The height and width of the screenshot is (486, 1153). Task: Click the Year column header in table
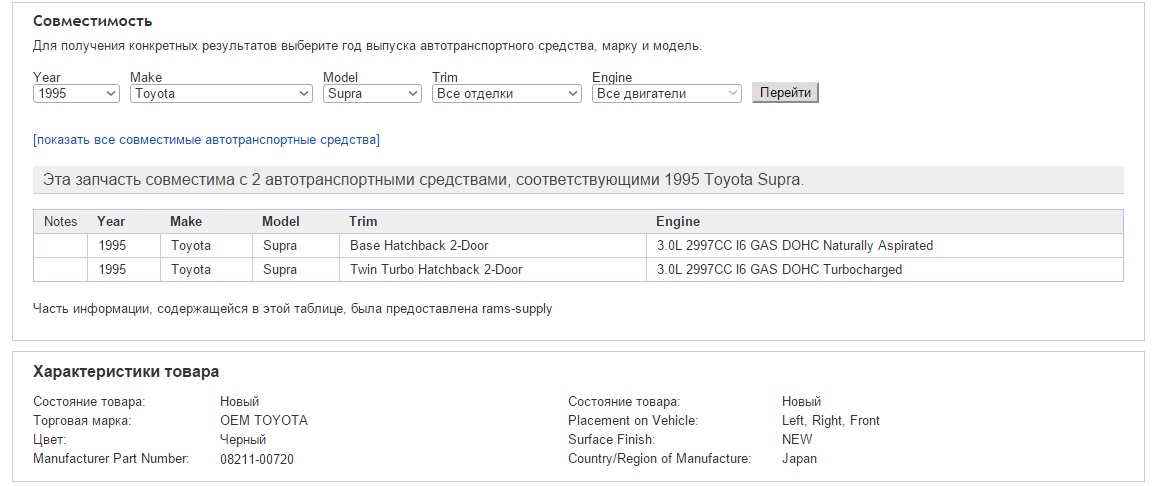pyautogui.click(x=111, y=221)
